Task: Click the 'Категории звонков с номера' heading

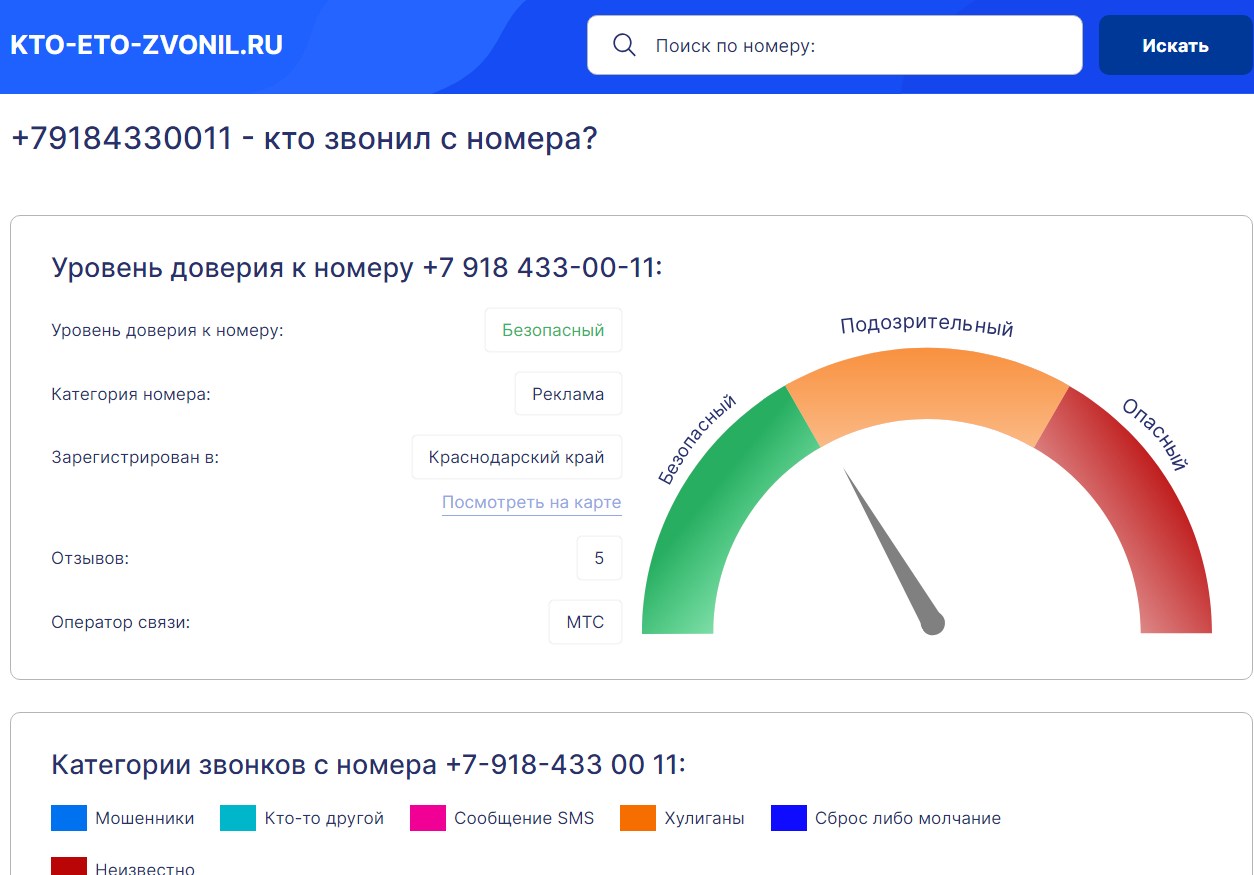Action: pos(369,765)
